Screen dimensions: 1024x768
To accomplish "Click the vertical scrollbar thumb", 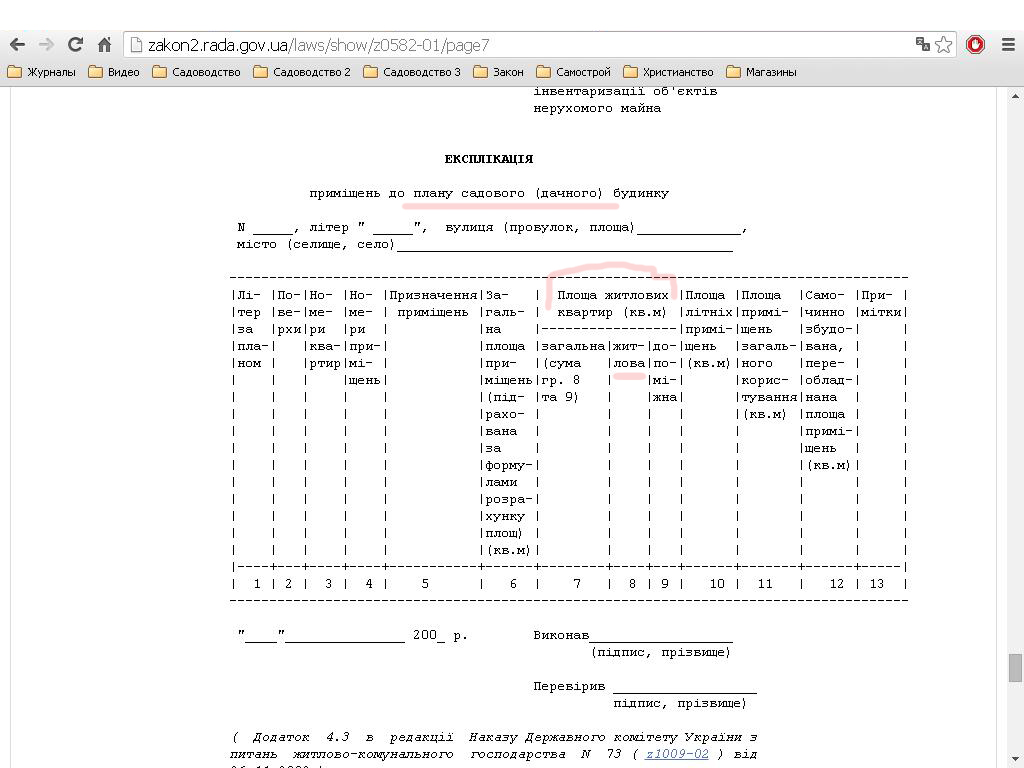I will pyautogui.click(x=1015, y=668).
